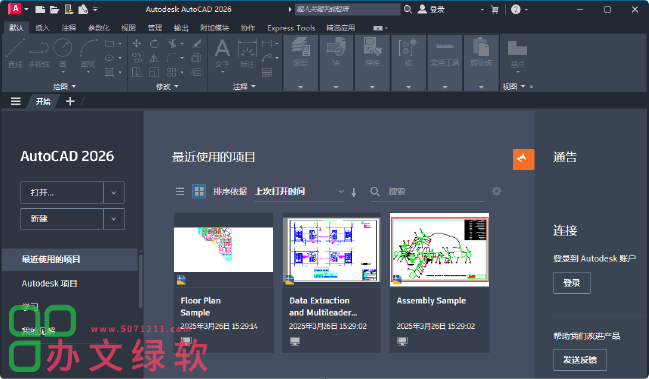
Task: Click the New file icon in Quick Access toolbar
Action: [x=40, y=9]
